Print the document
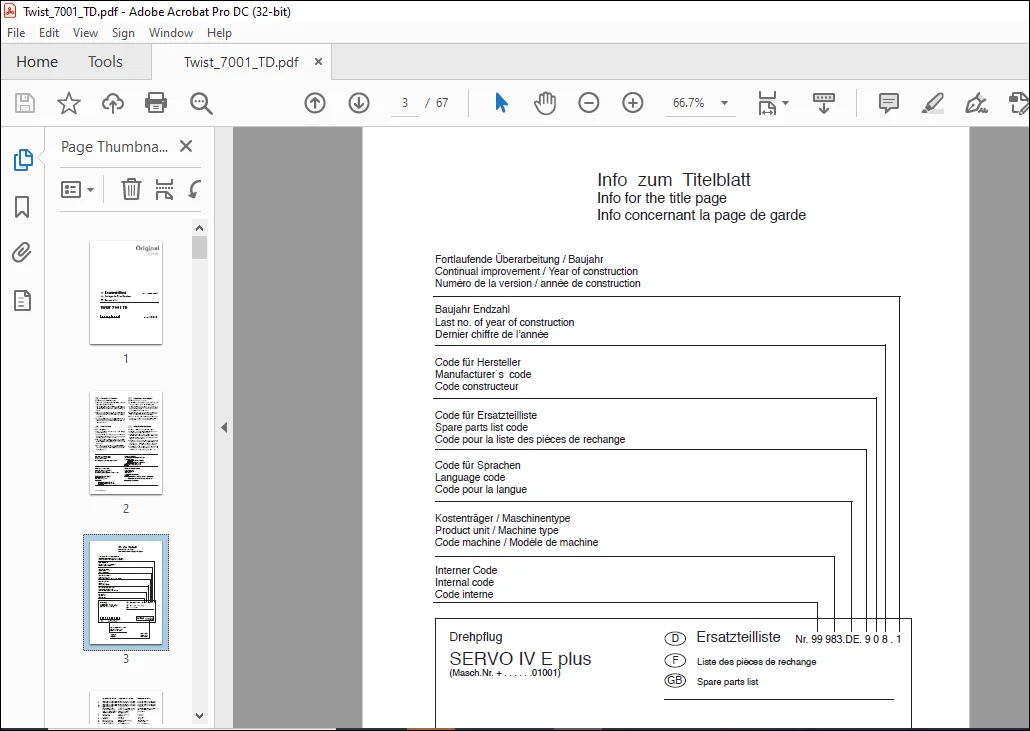Viewport: 1030px width, 731px height. pyautogui.click(x=156, y=103)
